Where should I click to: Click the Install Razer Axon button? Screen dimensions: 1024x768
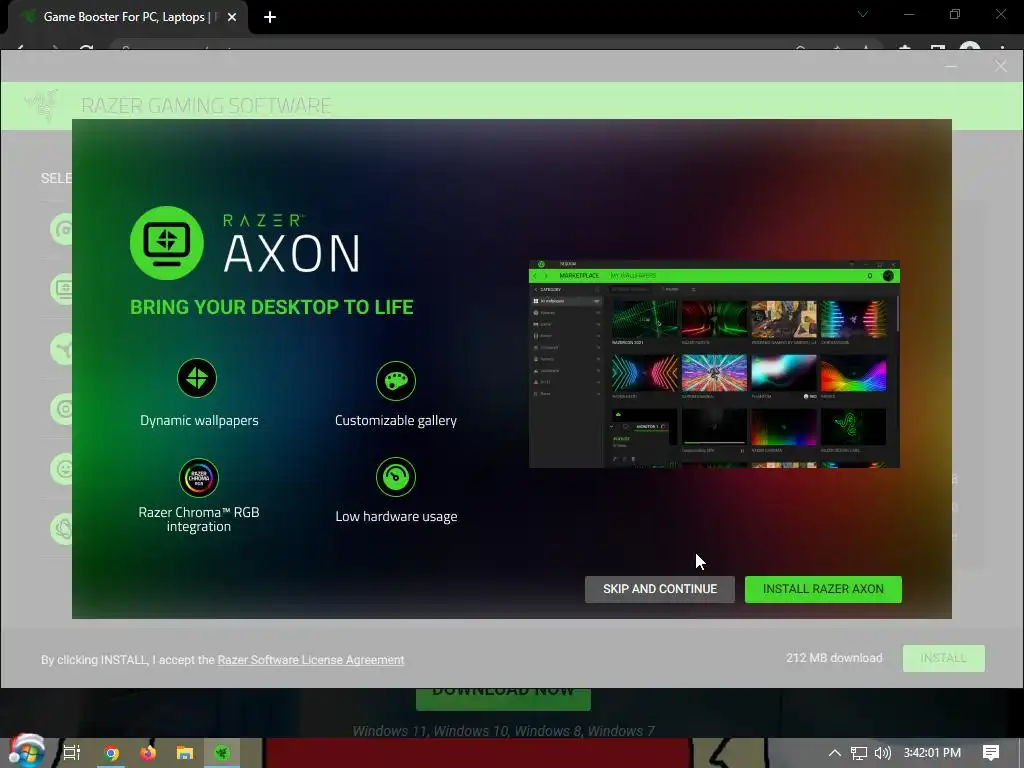tap(823, 589)
